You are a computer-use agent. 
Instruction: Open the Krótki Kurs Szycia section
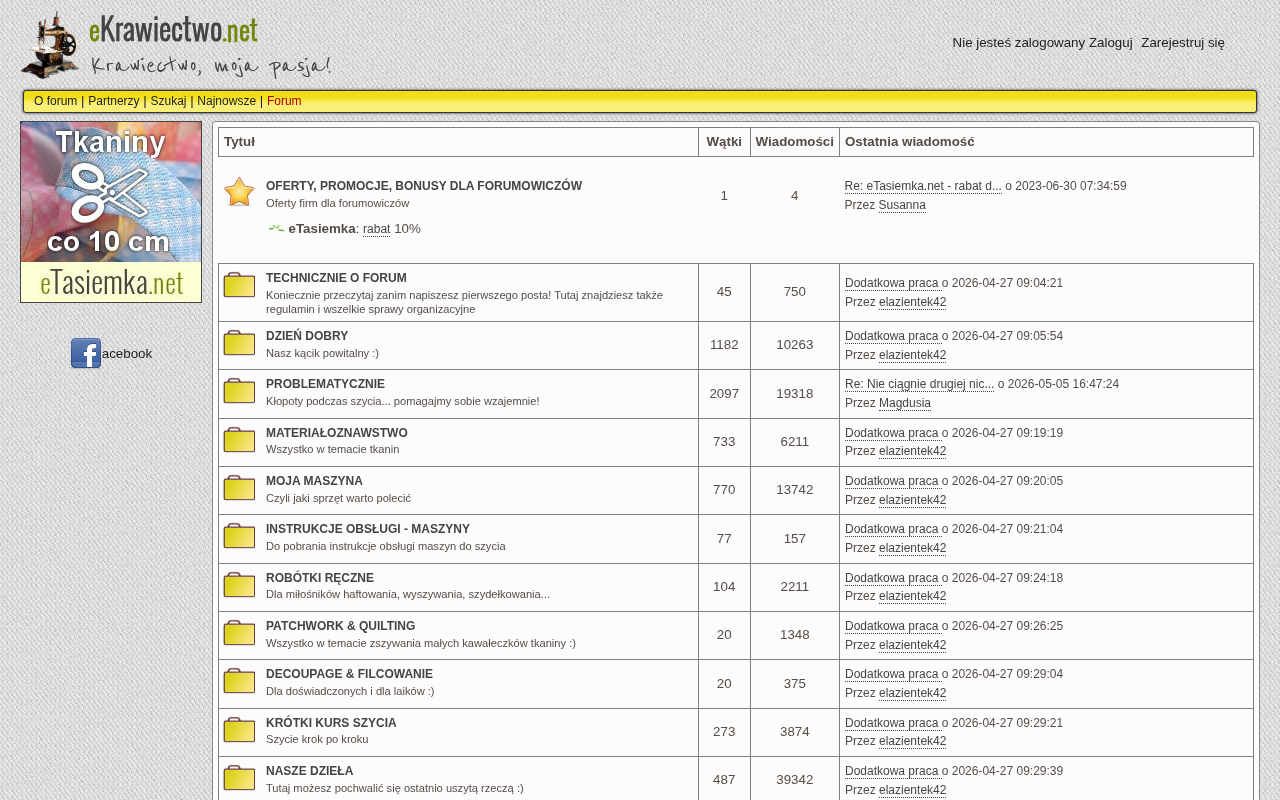click(x=331, y=723)
